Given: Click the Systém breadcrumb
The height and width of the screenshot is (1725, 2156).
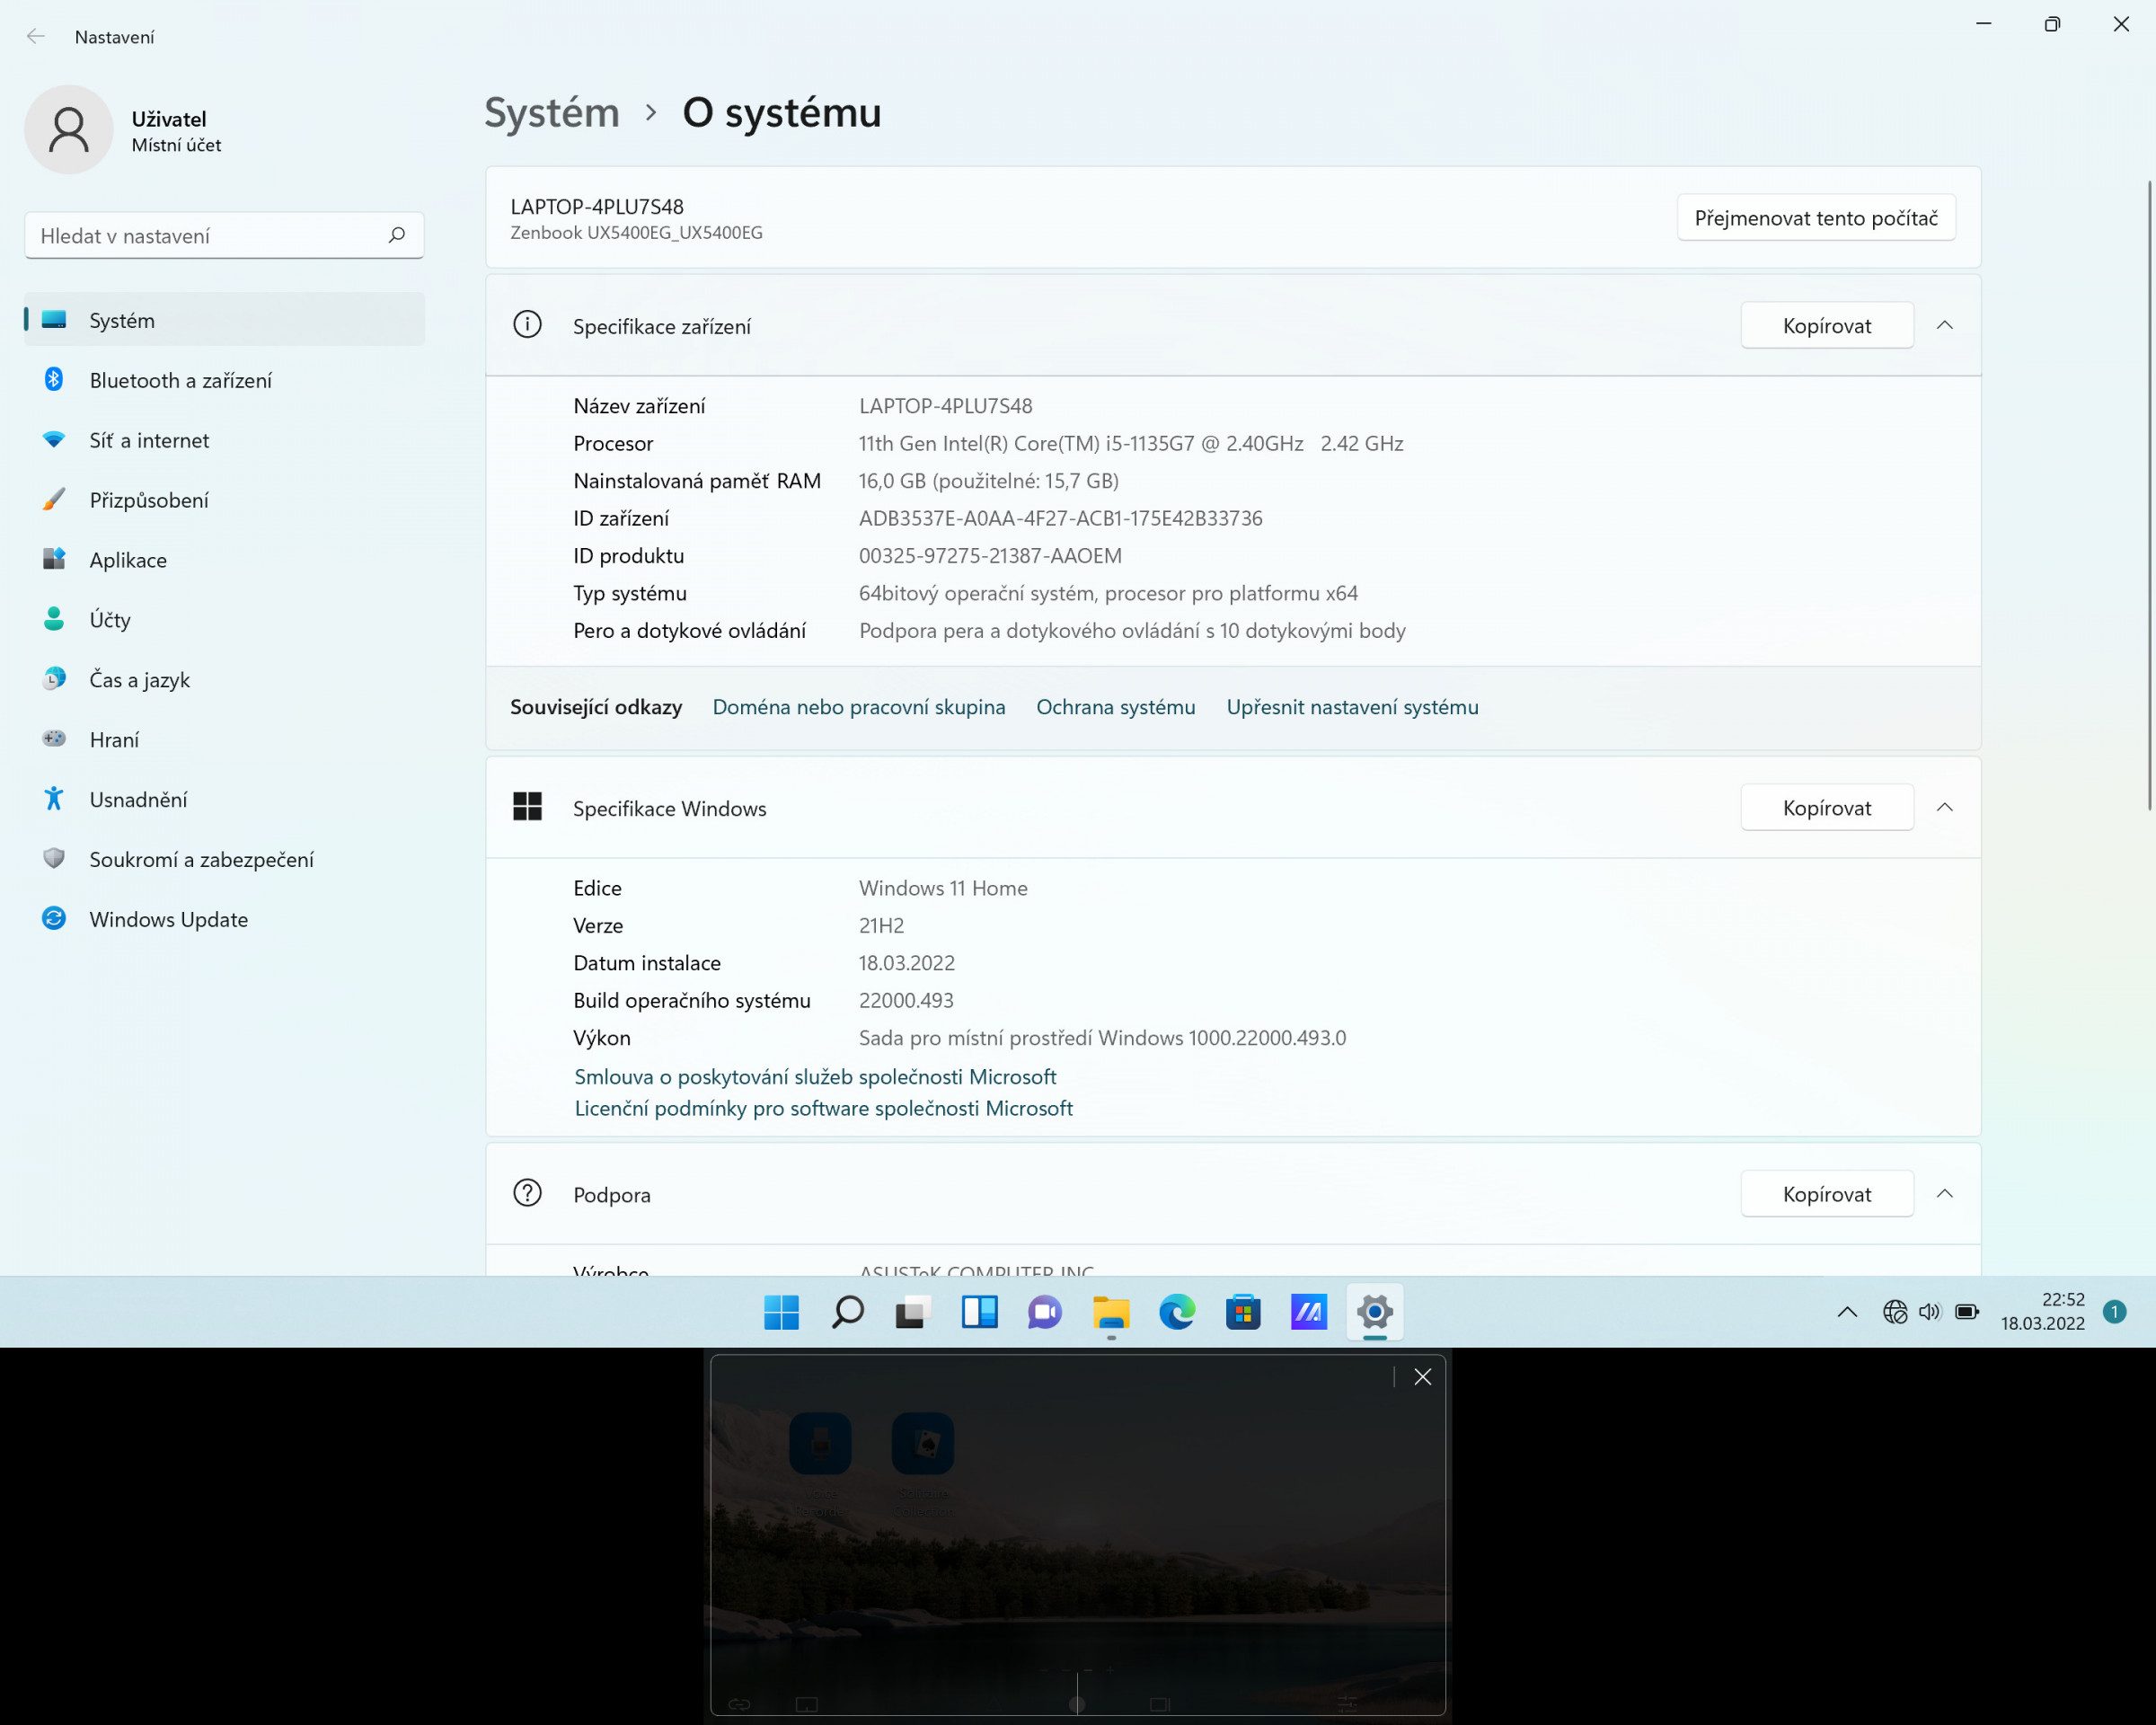Looking at the screenshot, I should coord(552,112).
